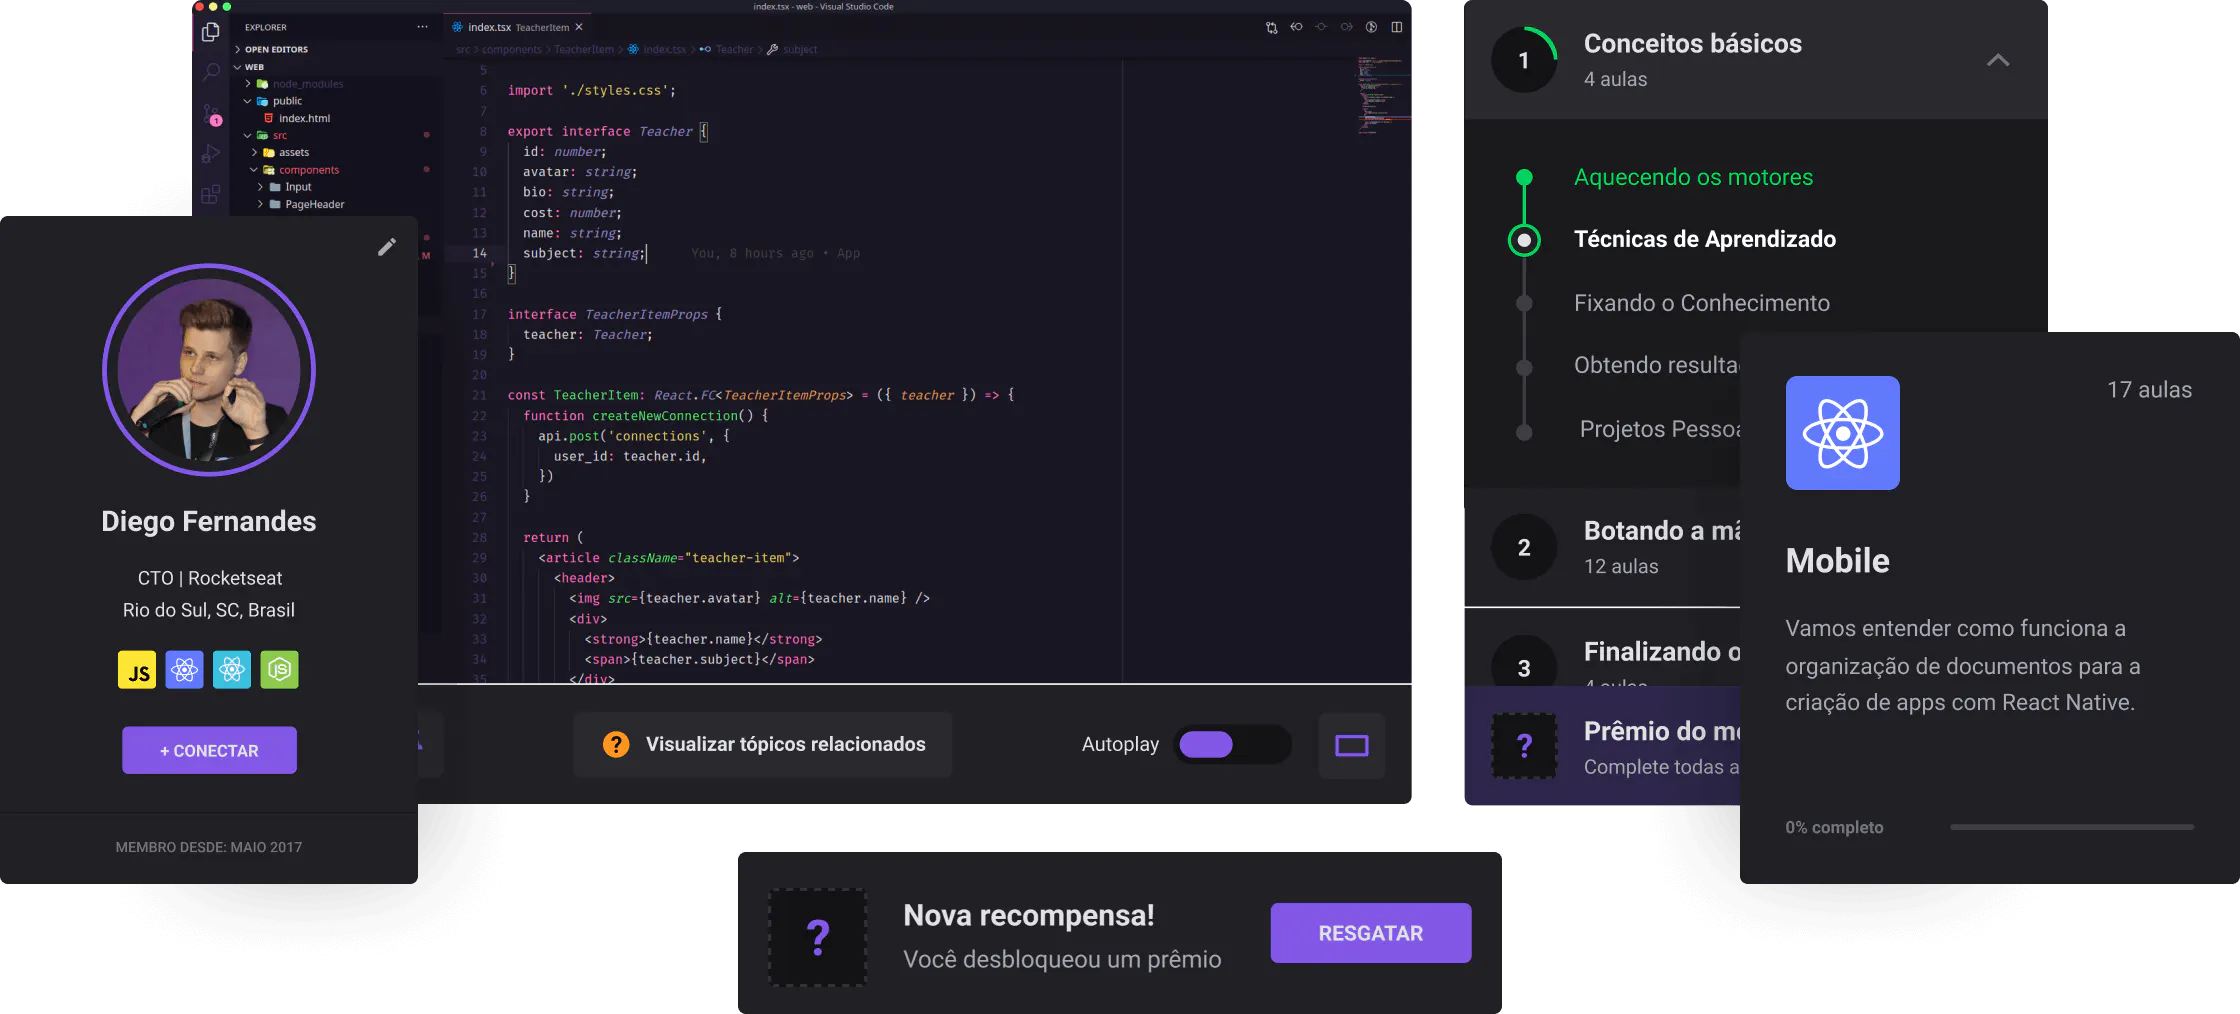Click the React atom icon on Mobile card
This screenshot has width=2240, height=1014.
1842,433
